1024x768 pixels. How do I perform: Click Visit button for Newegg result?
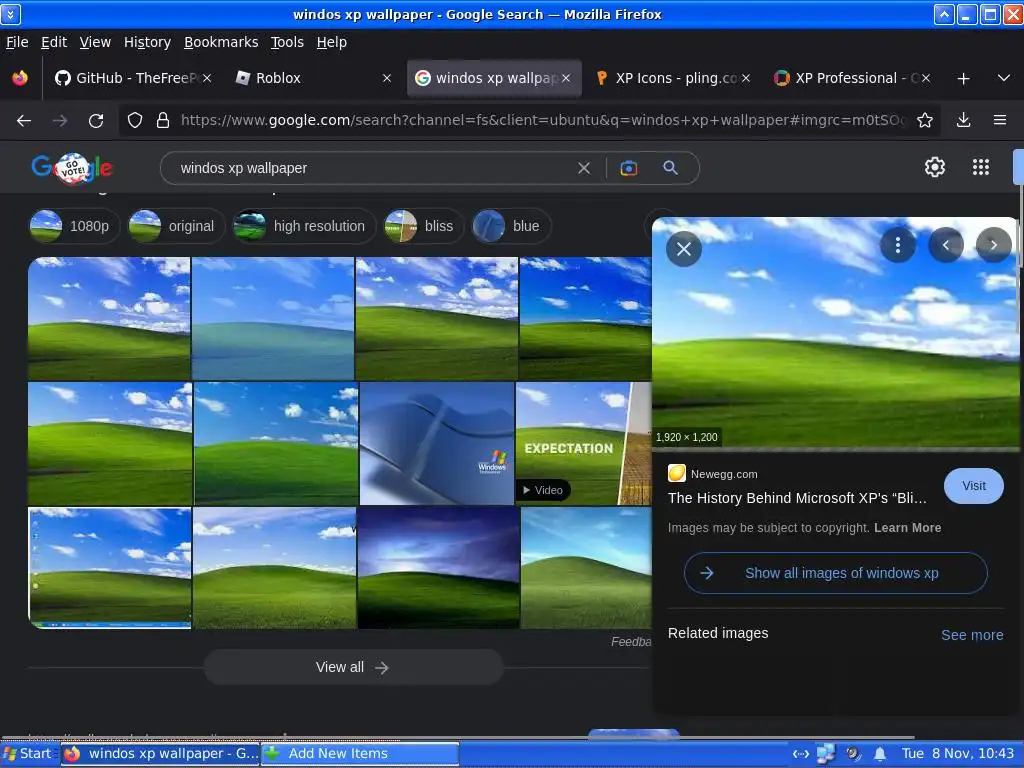[973, 486]
